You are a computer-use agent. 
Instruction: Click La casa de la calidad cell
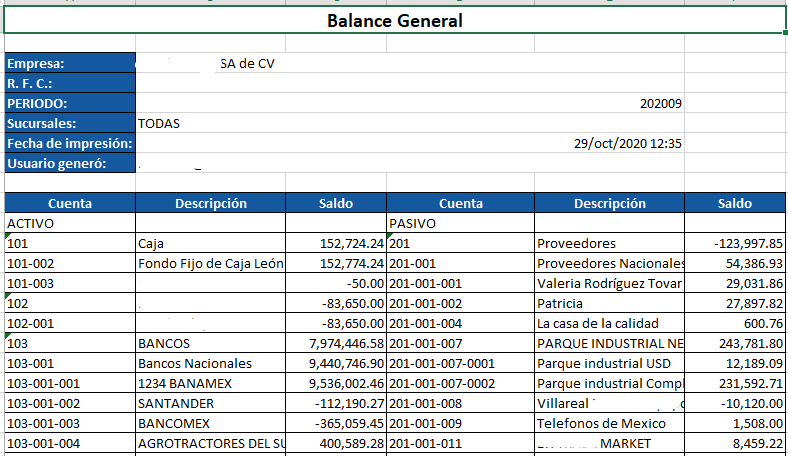pyautogui.click(x=610, y=323)
